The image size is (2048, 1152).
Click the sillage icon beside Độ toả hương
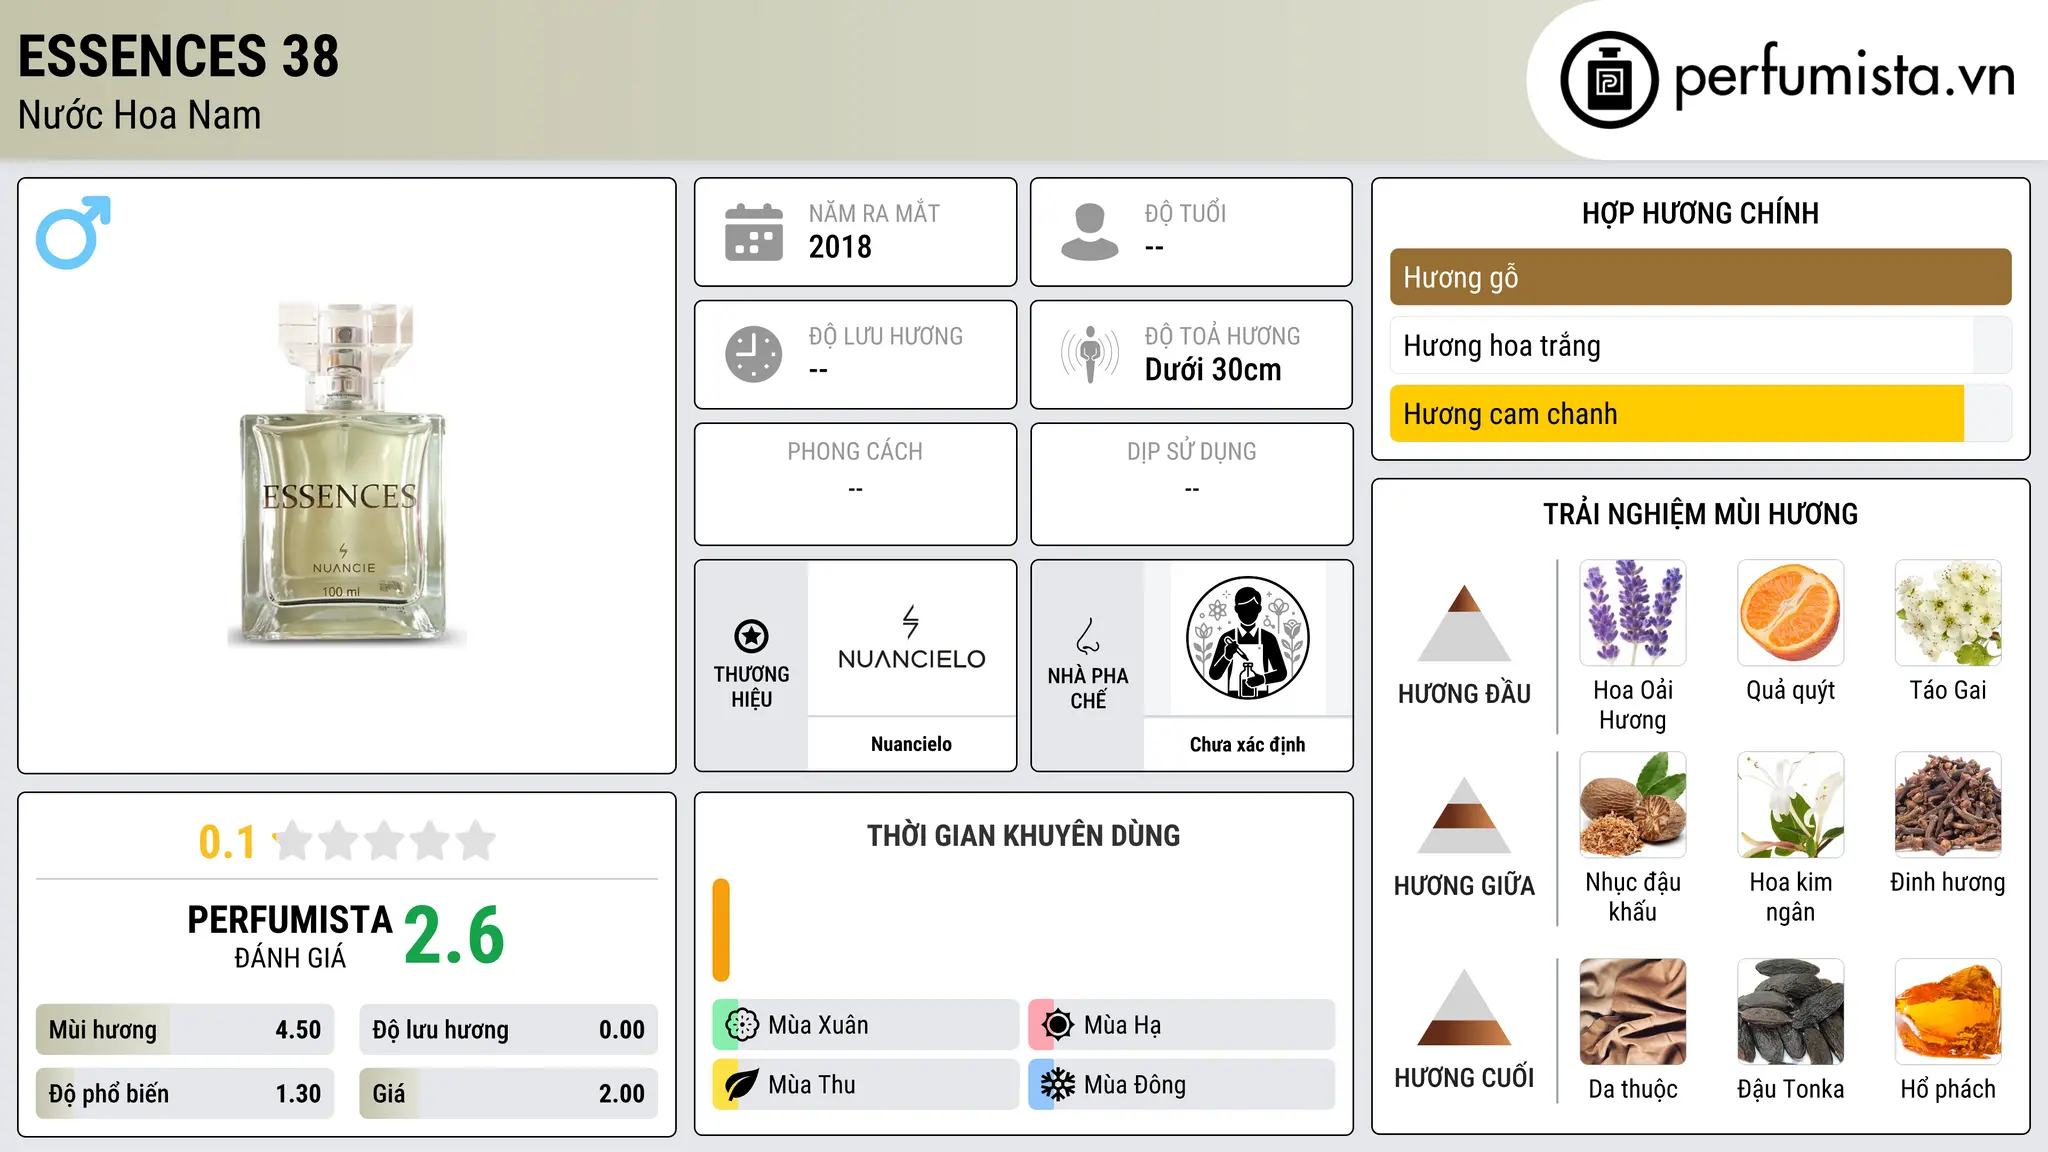point(1090,354)
